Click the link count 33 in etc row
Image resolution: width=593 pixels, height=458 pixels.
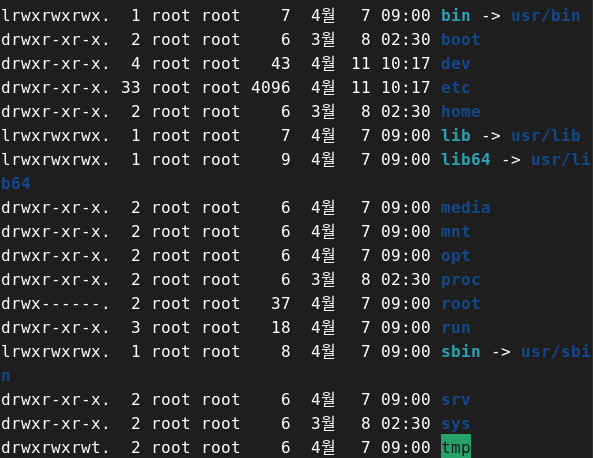(130, 88)
